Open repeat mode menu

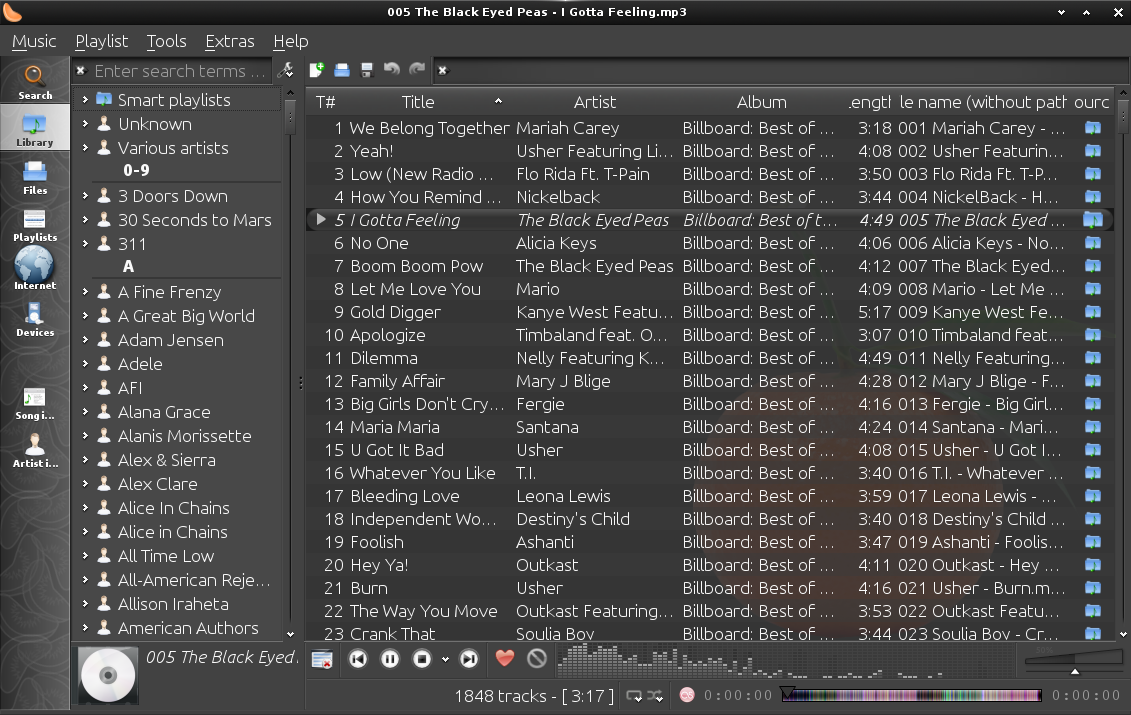634,696
